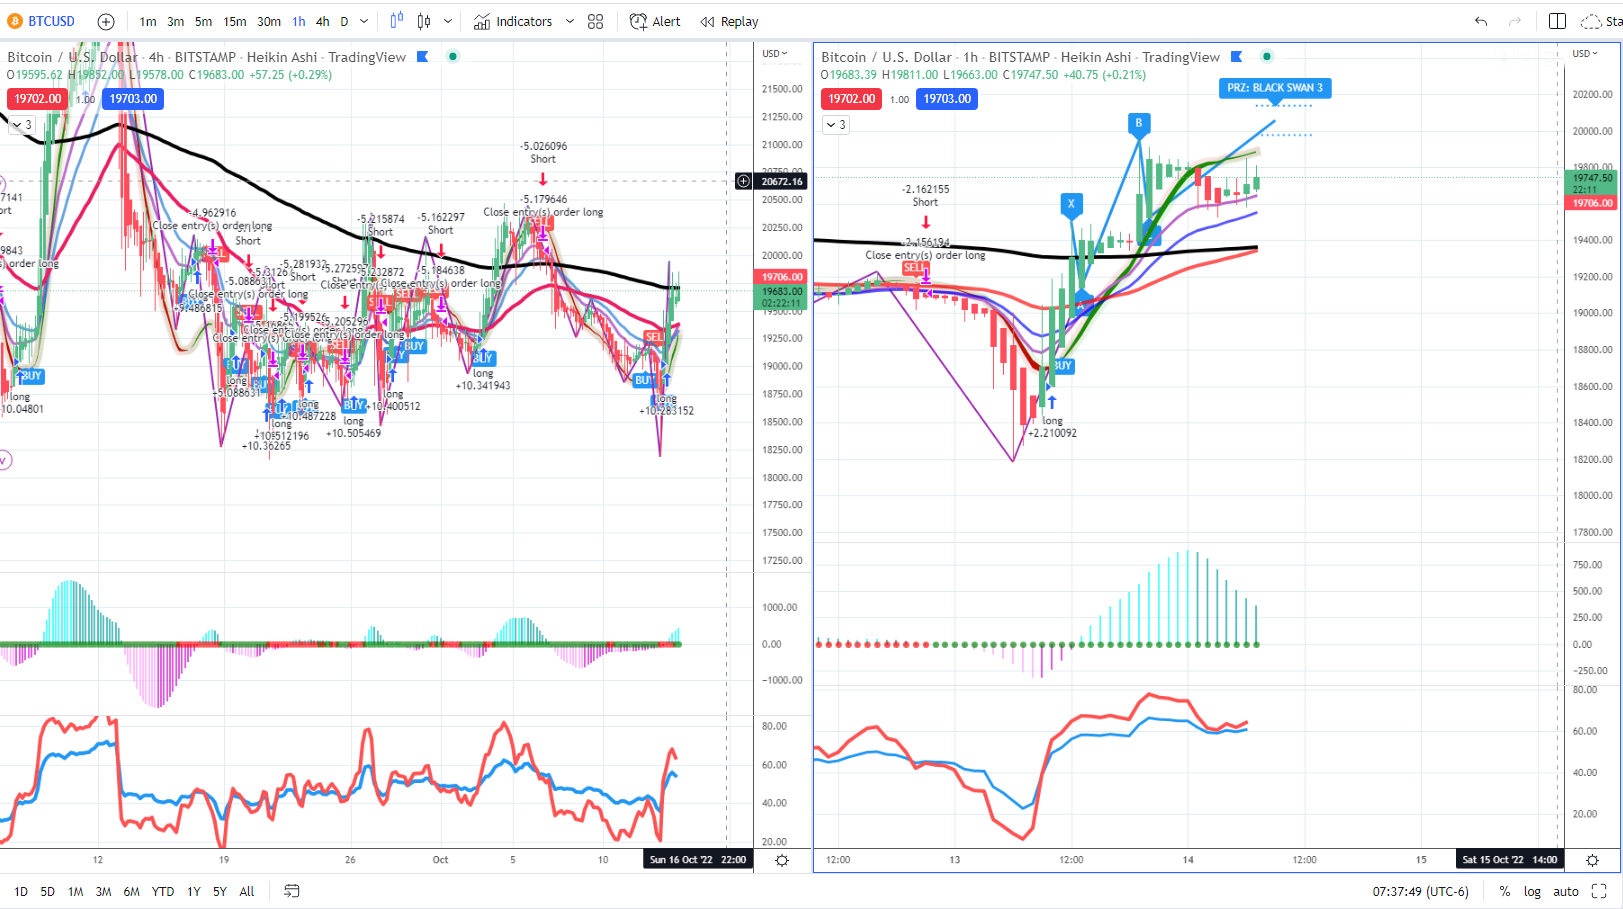Click sell price 19702.00 on 4h chart
This screenshot has height=909, width=1623.
click(x=38, y=99)
